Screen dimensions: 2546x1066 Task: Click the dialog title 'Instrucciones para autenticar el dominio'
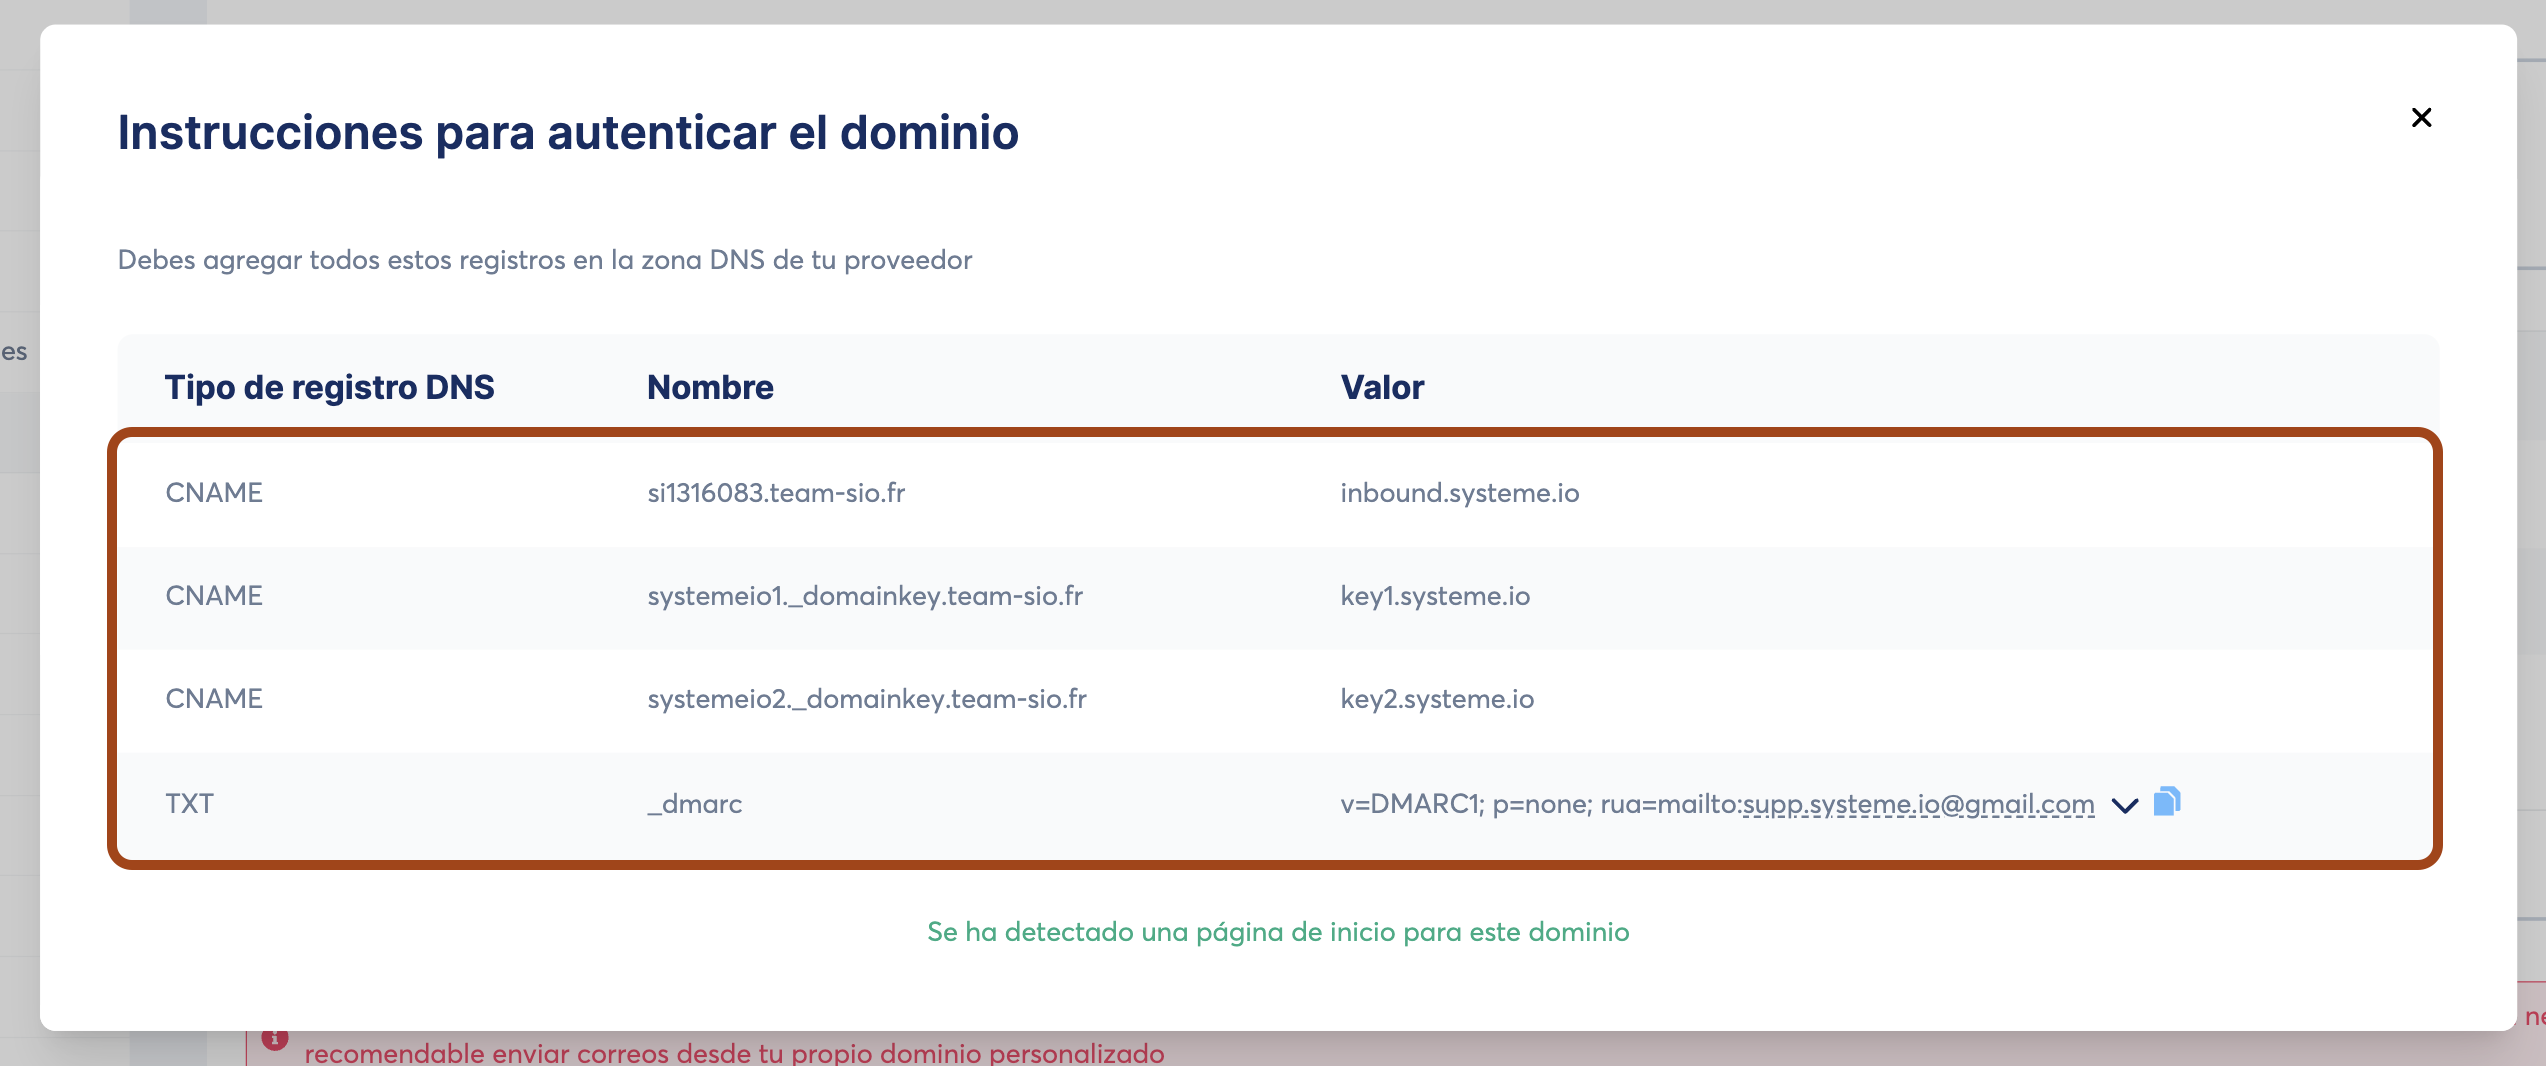pyautogui.click(x=568, y=133)
